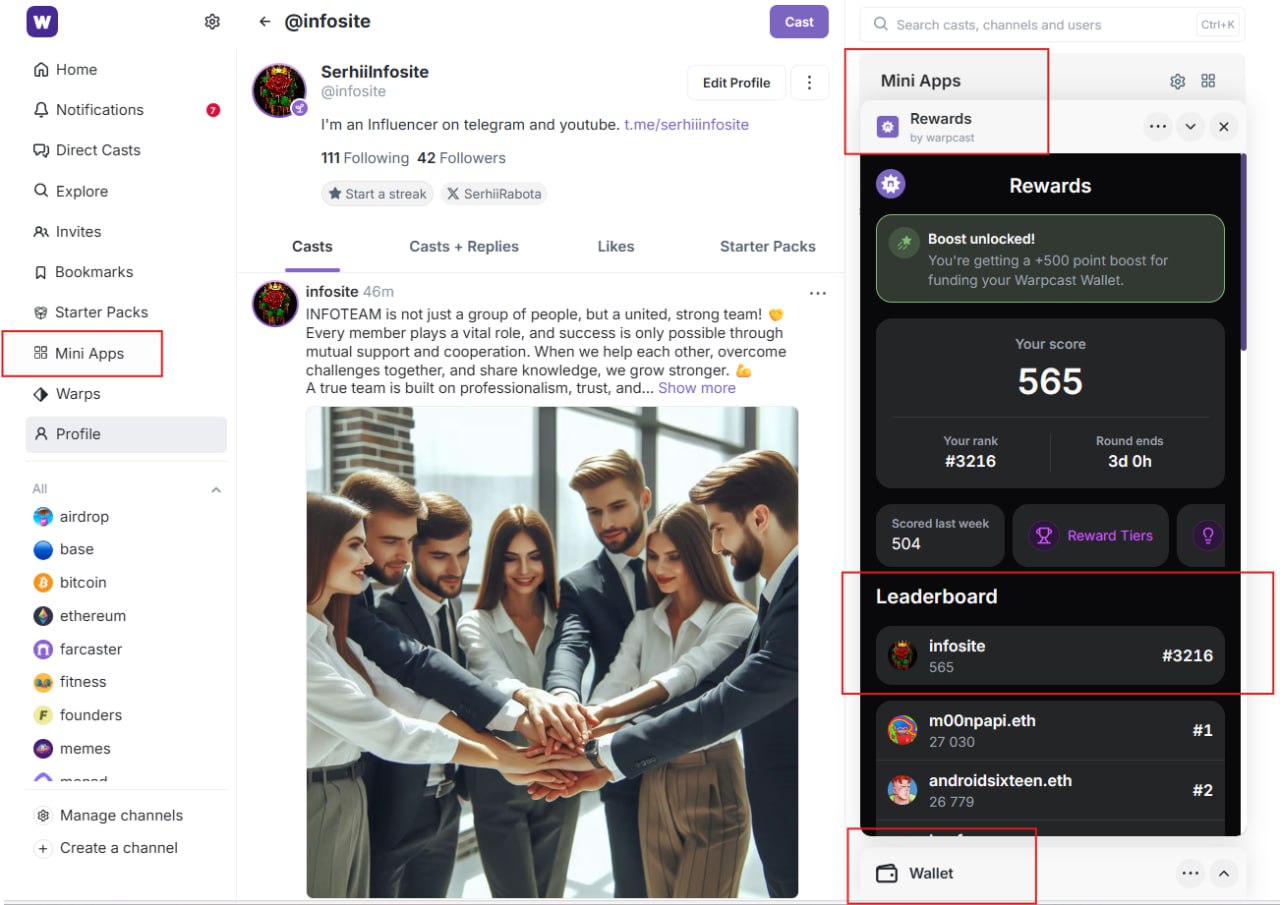Viewport: 1280px width, 905px height.
Task: Open the X SerhiiRabota chip
Action: [x=494, y=194]
